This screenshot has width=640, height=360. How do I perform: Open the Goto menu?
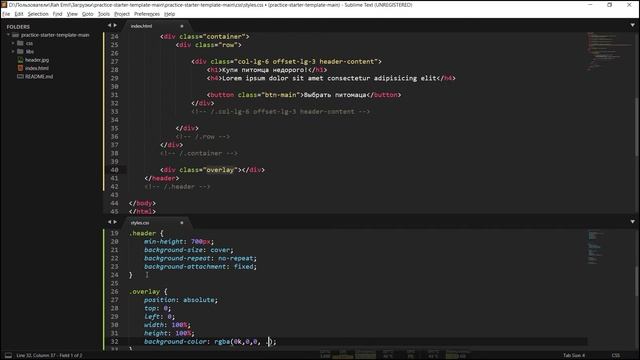[87, 14]
